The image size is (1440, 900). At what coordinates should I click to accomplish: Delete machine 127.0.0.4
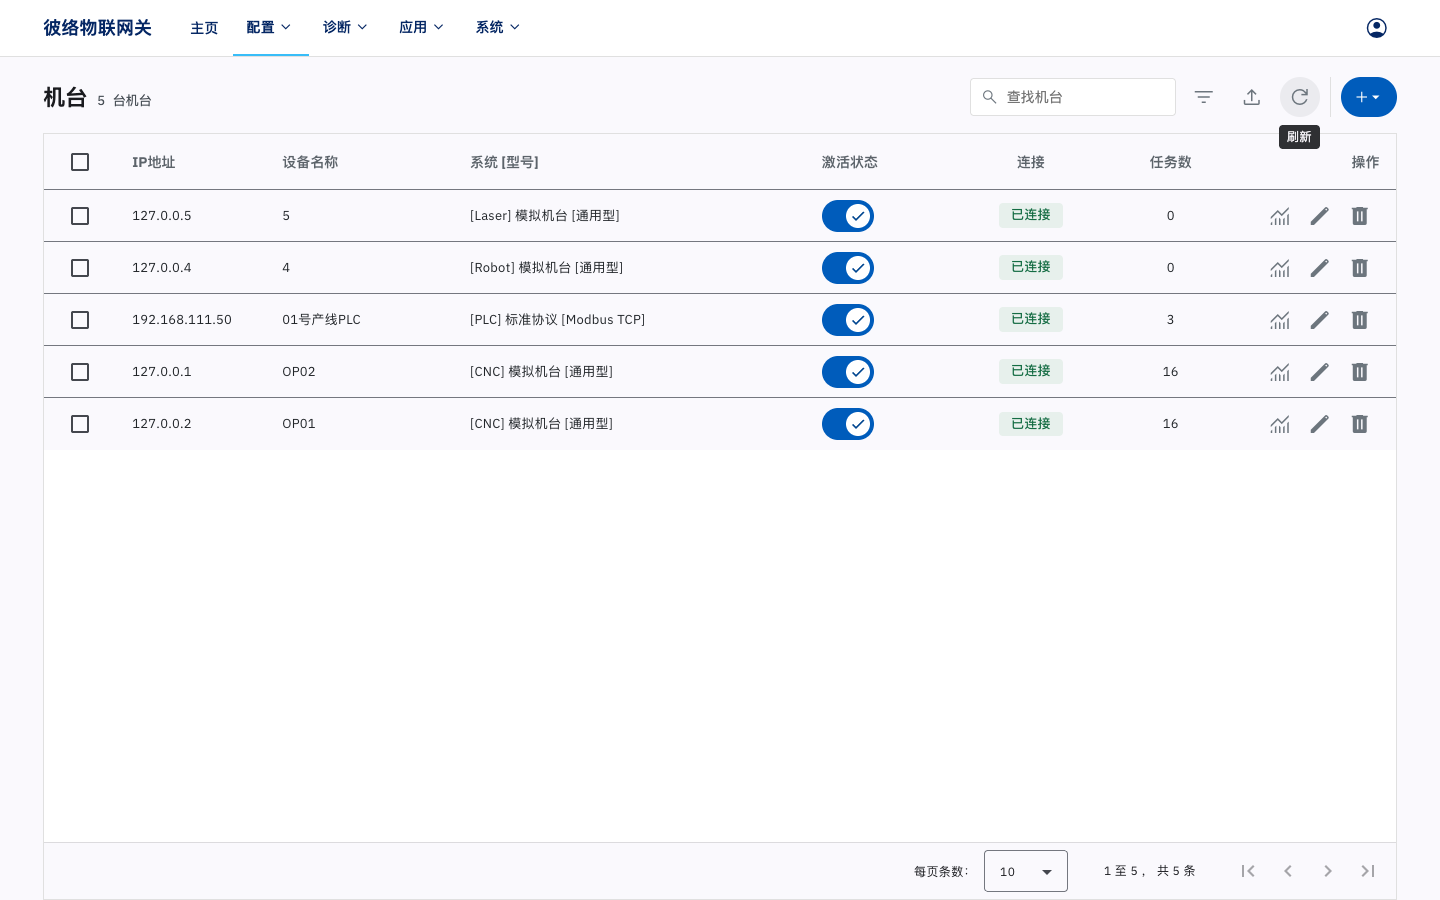tap(1359, 268)
